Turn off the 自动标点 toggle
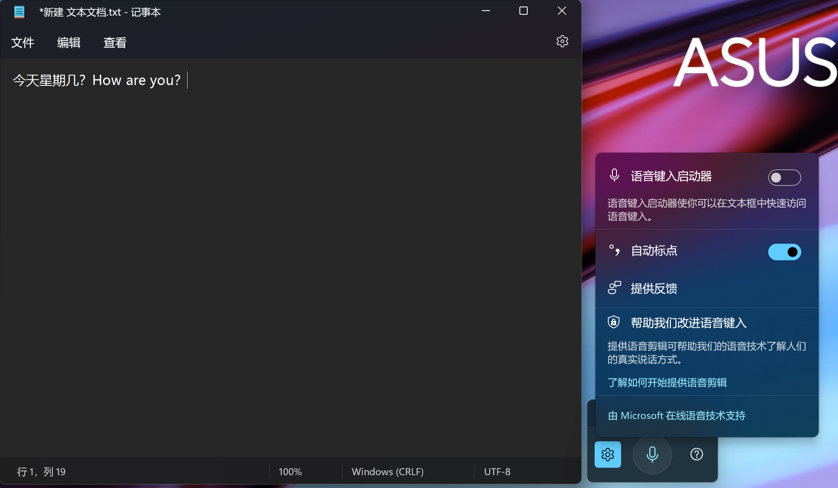The image size is (838, 488). pos(784,252)
